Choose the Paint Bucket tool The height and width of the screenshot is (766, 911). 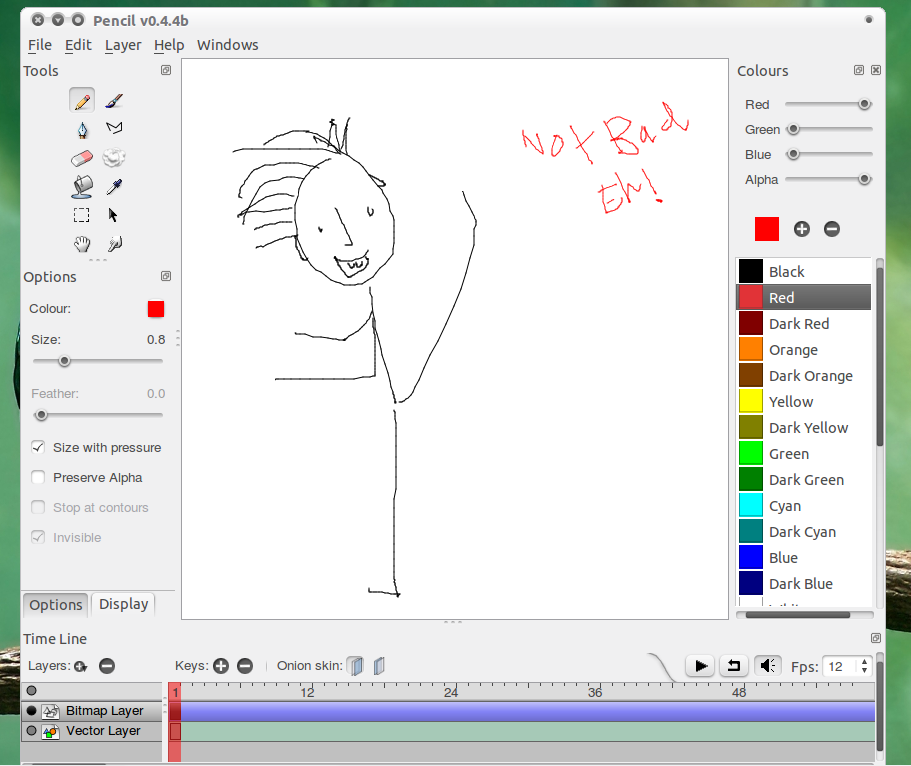coord(82,186)
